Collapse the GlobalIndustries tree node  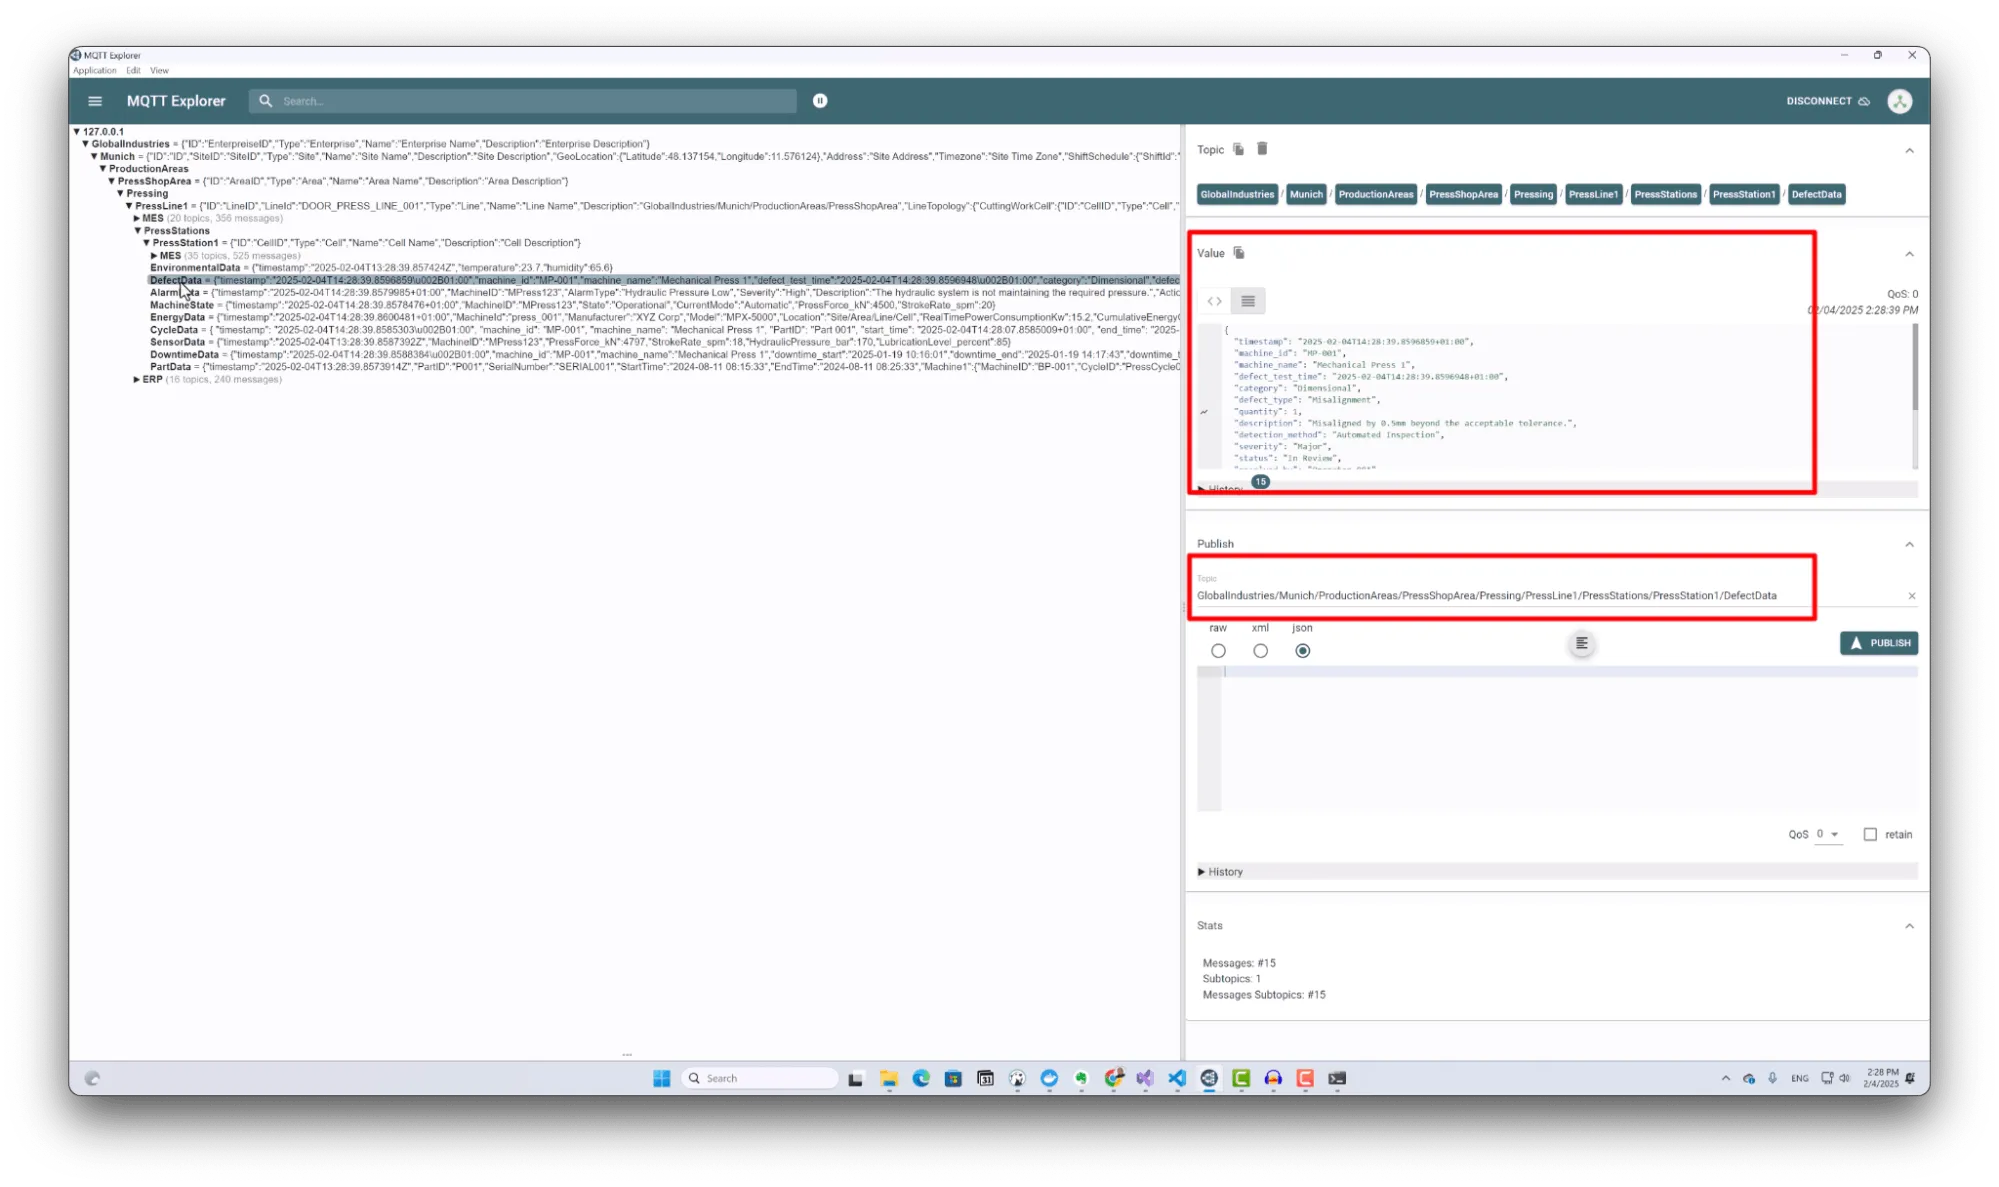pos(86,144)
